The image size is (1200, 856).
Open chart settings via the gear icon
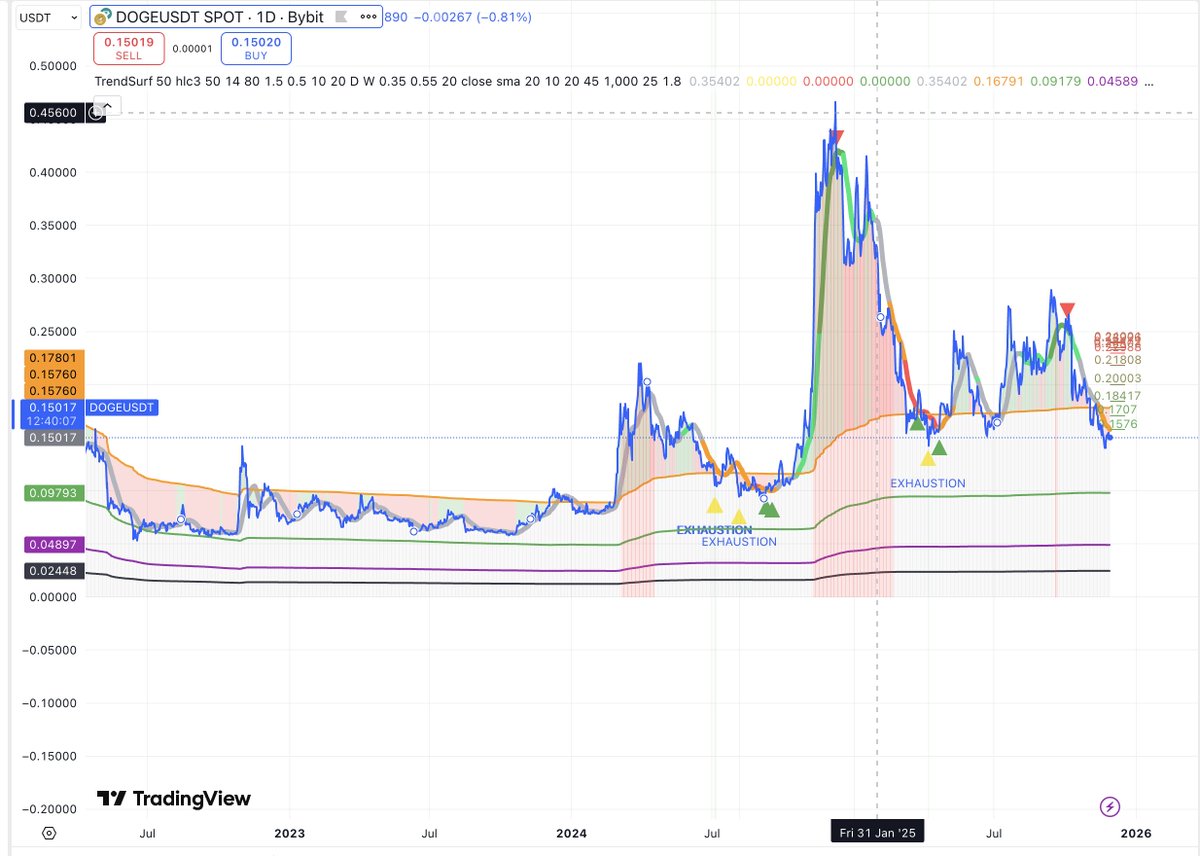click(48, 832)
